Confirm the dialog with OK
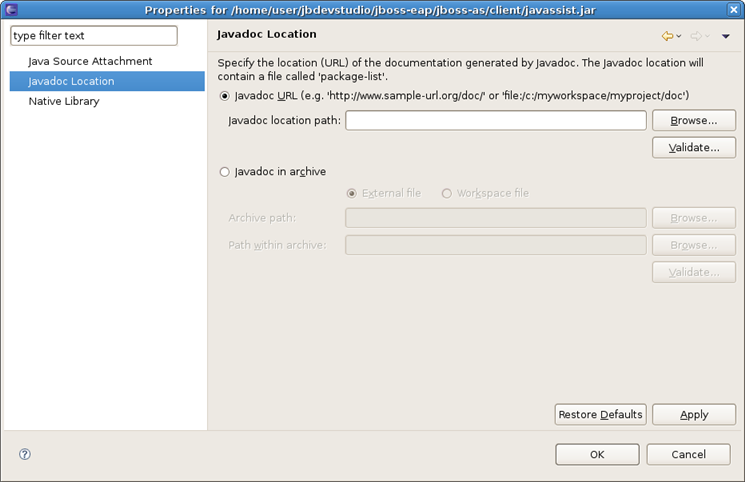 pos(597,454)
